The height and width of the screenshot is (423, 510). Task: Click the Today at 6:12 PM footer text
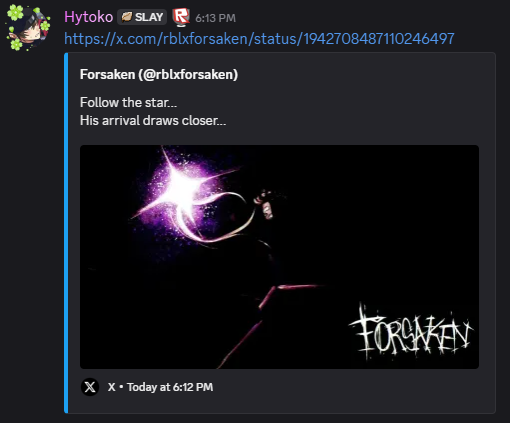point(170,387)
